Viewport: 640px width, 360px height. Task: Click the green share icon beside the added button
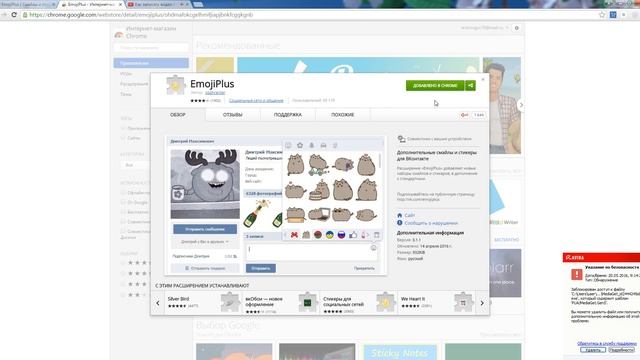tap(471, 85)
